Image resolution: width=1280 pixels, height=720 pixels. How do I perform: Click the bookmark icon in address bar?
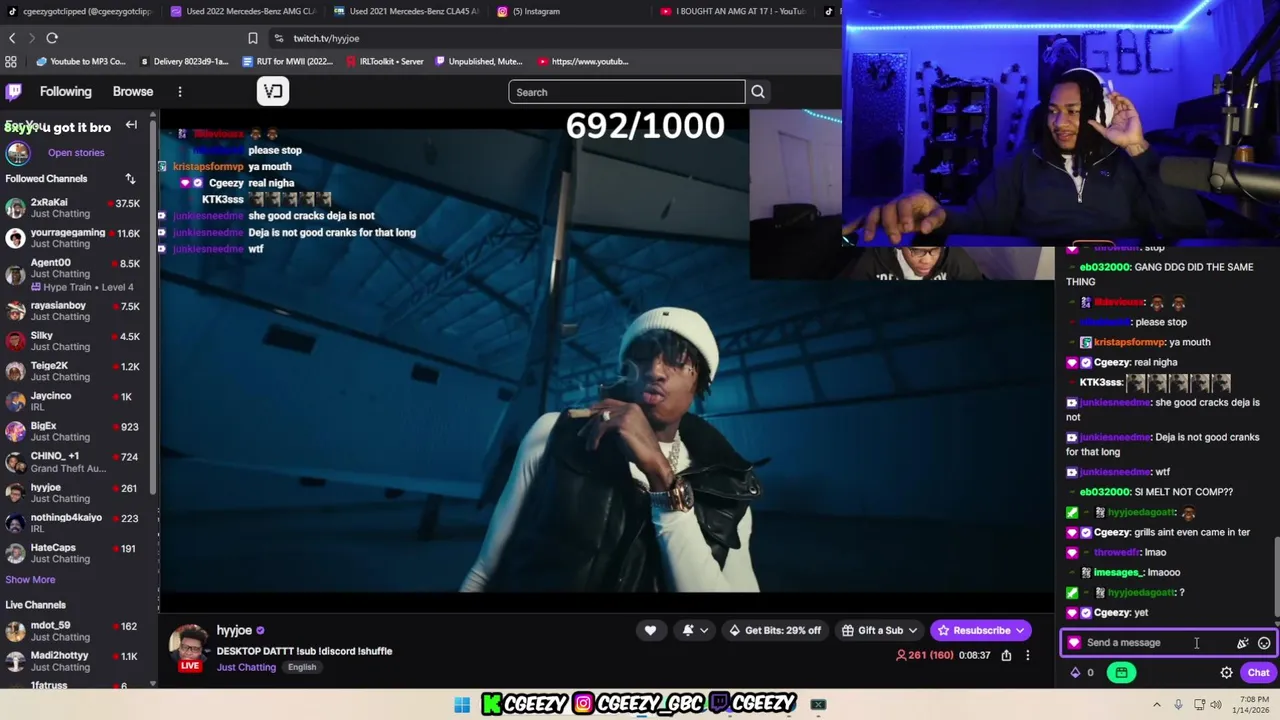(x=253, y=38)
